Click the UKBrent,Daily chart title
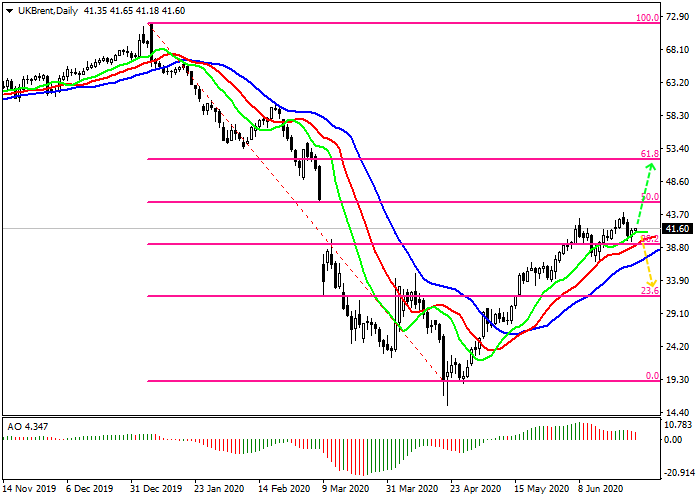This screenshot has height=500, width=700. 48,10
